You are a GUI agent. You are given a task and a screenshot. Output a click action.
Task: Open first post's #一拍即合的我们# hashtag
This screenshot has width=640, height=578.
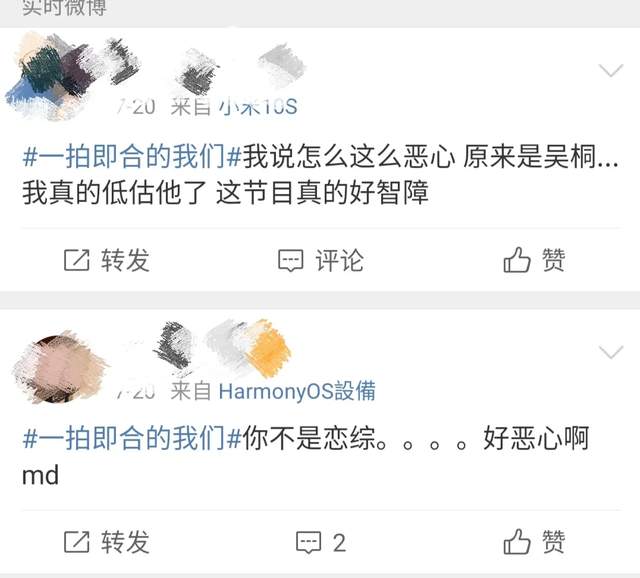(x=132, y=156)
